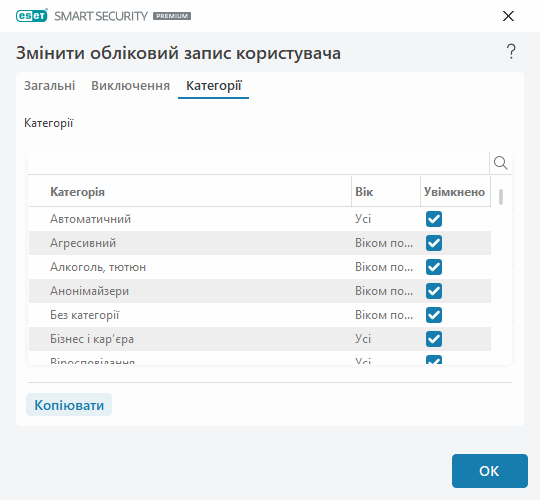Select the Категорії tab
This screenshot has height=500, width=540.
[214, 86]
